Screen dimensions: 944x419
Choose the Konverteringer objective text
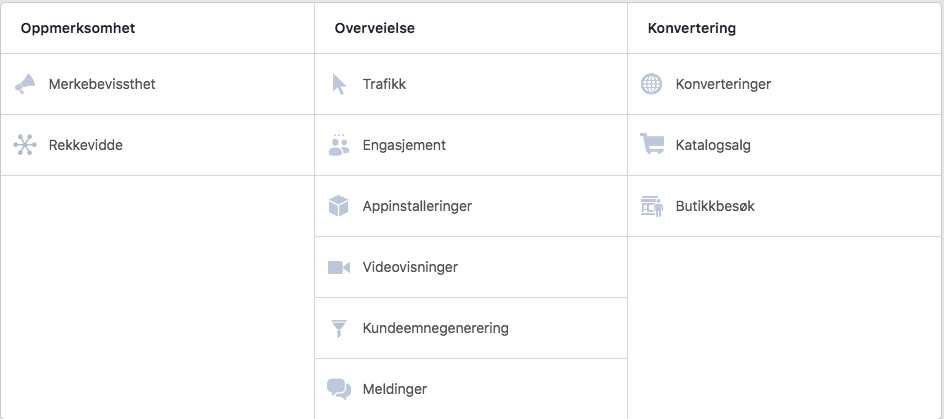pos(723,84)
